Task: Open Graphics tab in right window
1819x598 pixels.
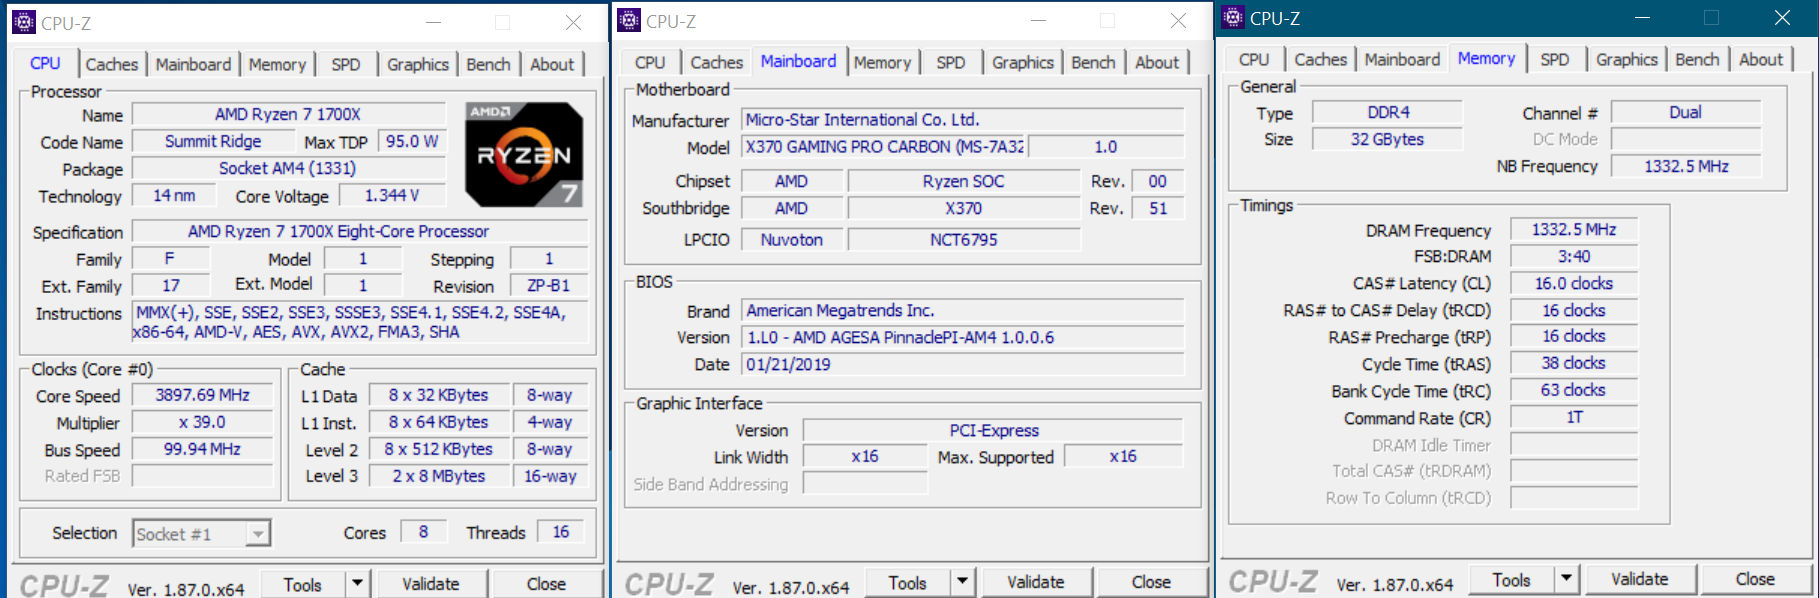Action: 1627,59
